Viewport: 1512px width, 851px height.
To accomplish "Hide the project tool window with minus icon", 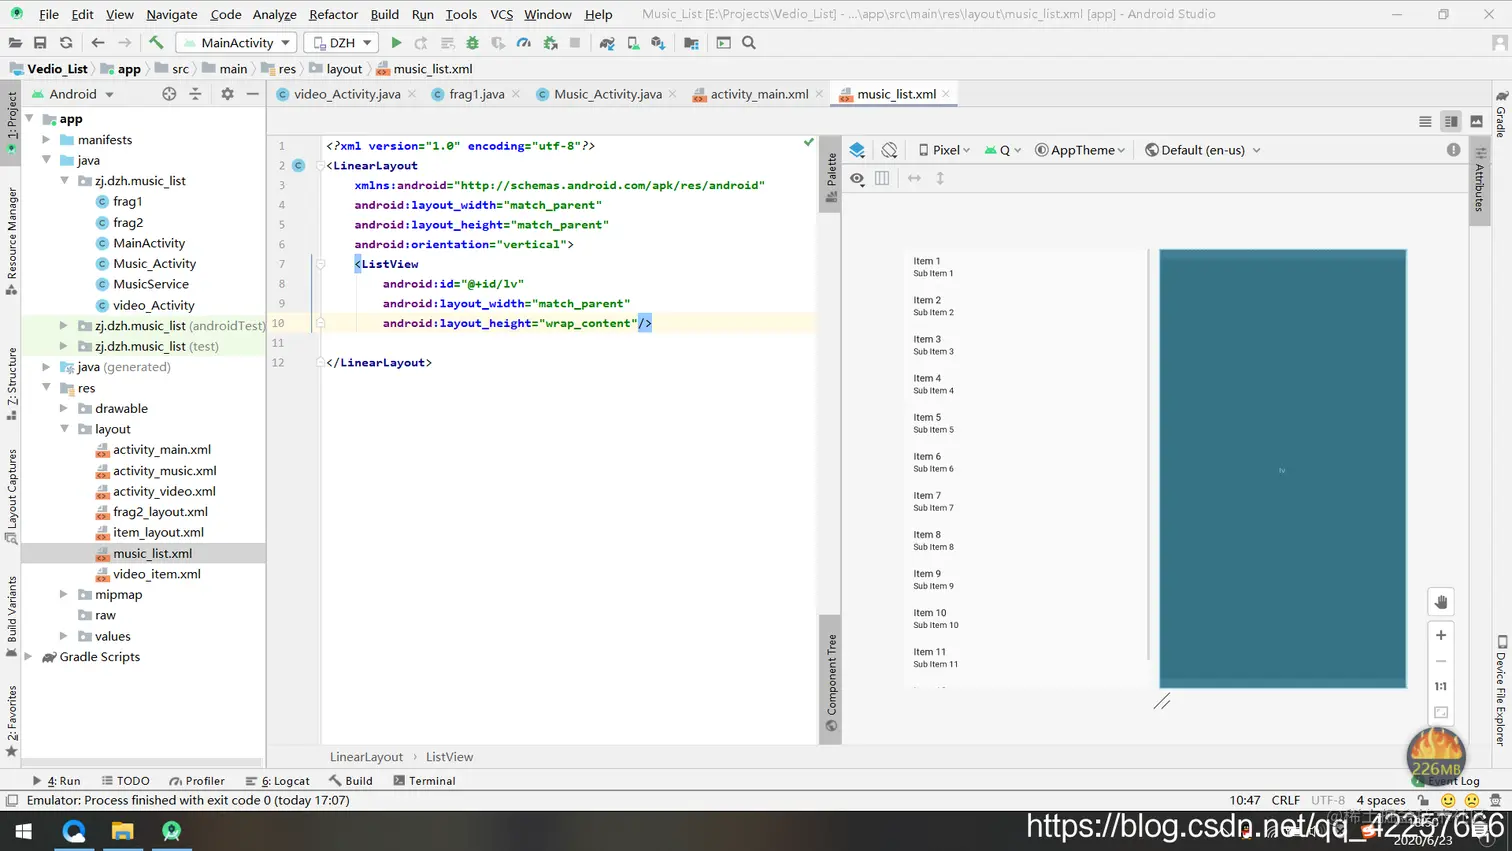I will [x=252, y=94].
